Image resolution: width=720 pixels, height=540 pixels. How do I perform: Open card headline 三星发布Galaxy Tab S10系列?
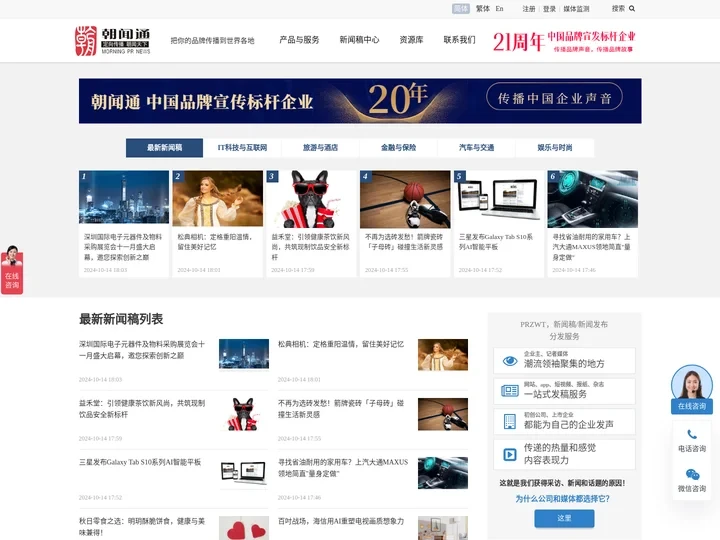pyautogui.click(x=496, y=242)
